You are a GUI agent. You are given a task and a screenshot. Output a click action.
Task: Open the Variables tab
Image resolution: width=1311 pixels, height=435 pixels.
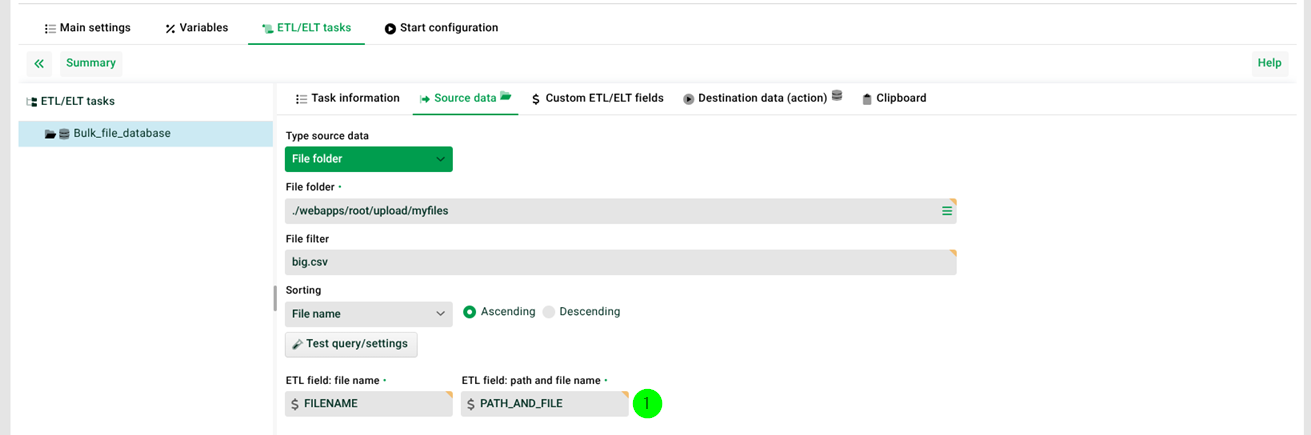[x=196, y=28]
